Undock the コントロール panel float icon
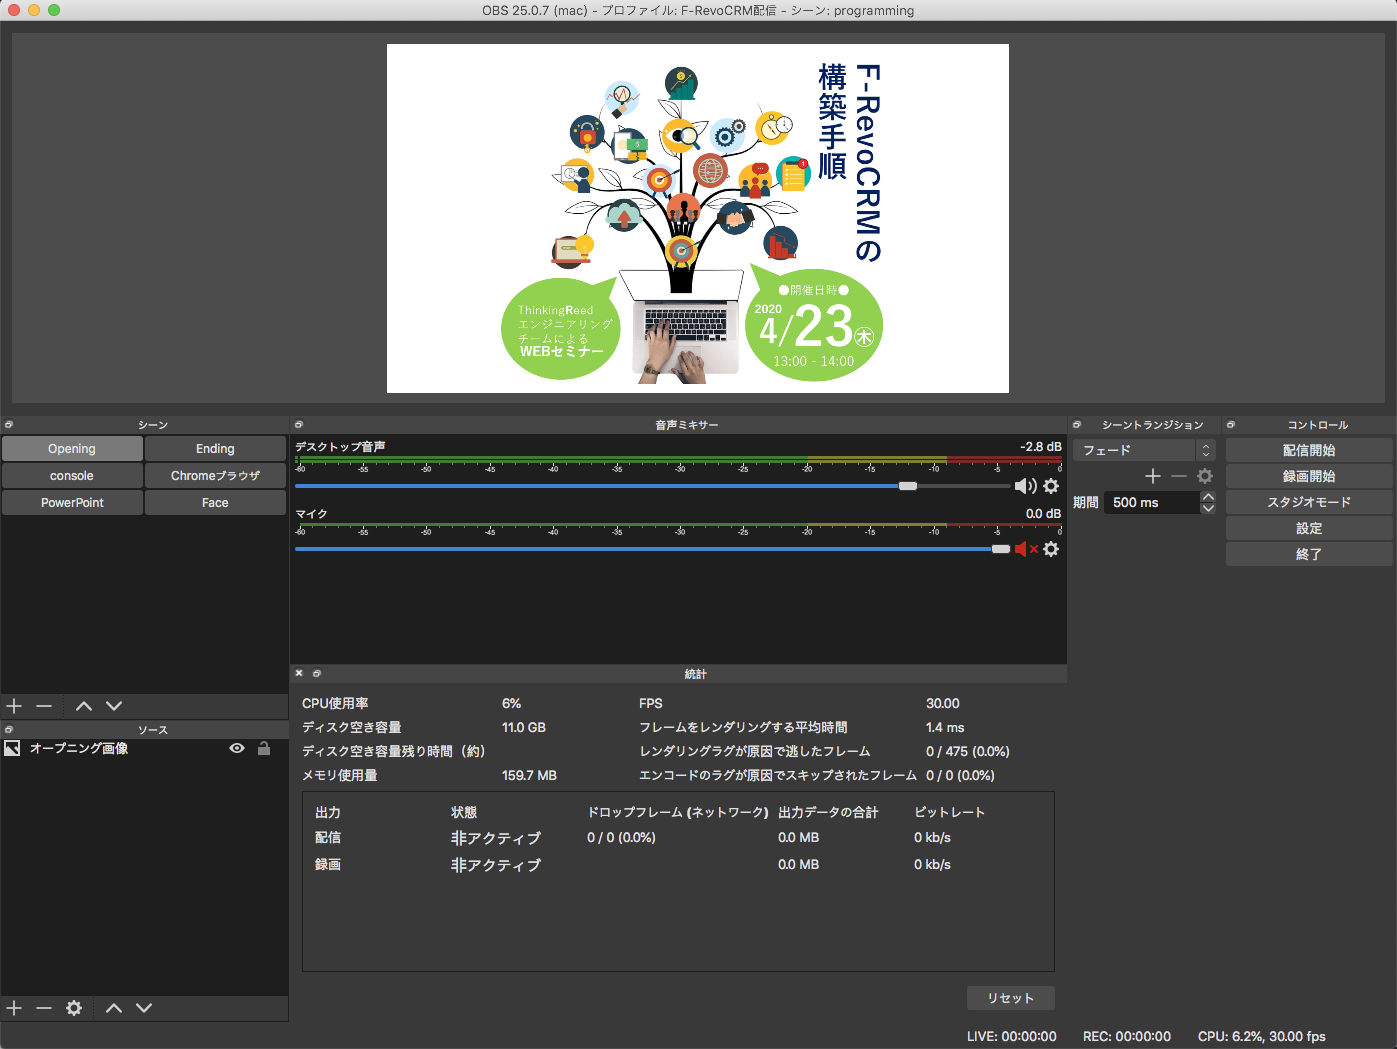This screenshot has height=1049, width=1397. pos(1231,425)
